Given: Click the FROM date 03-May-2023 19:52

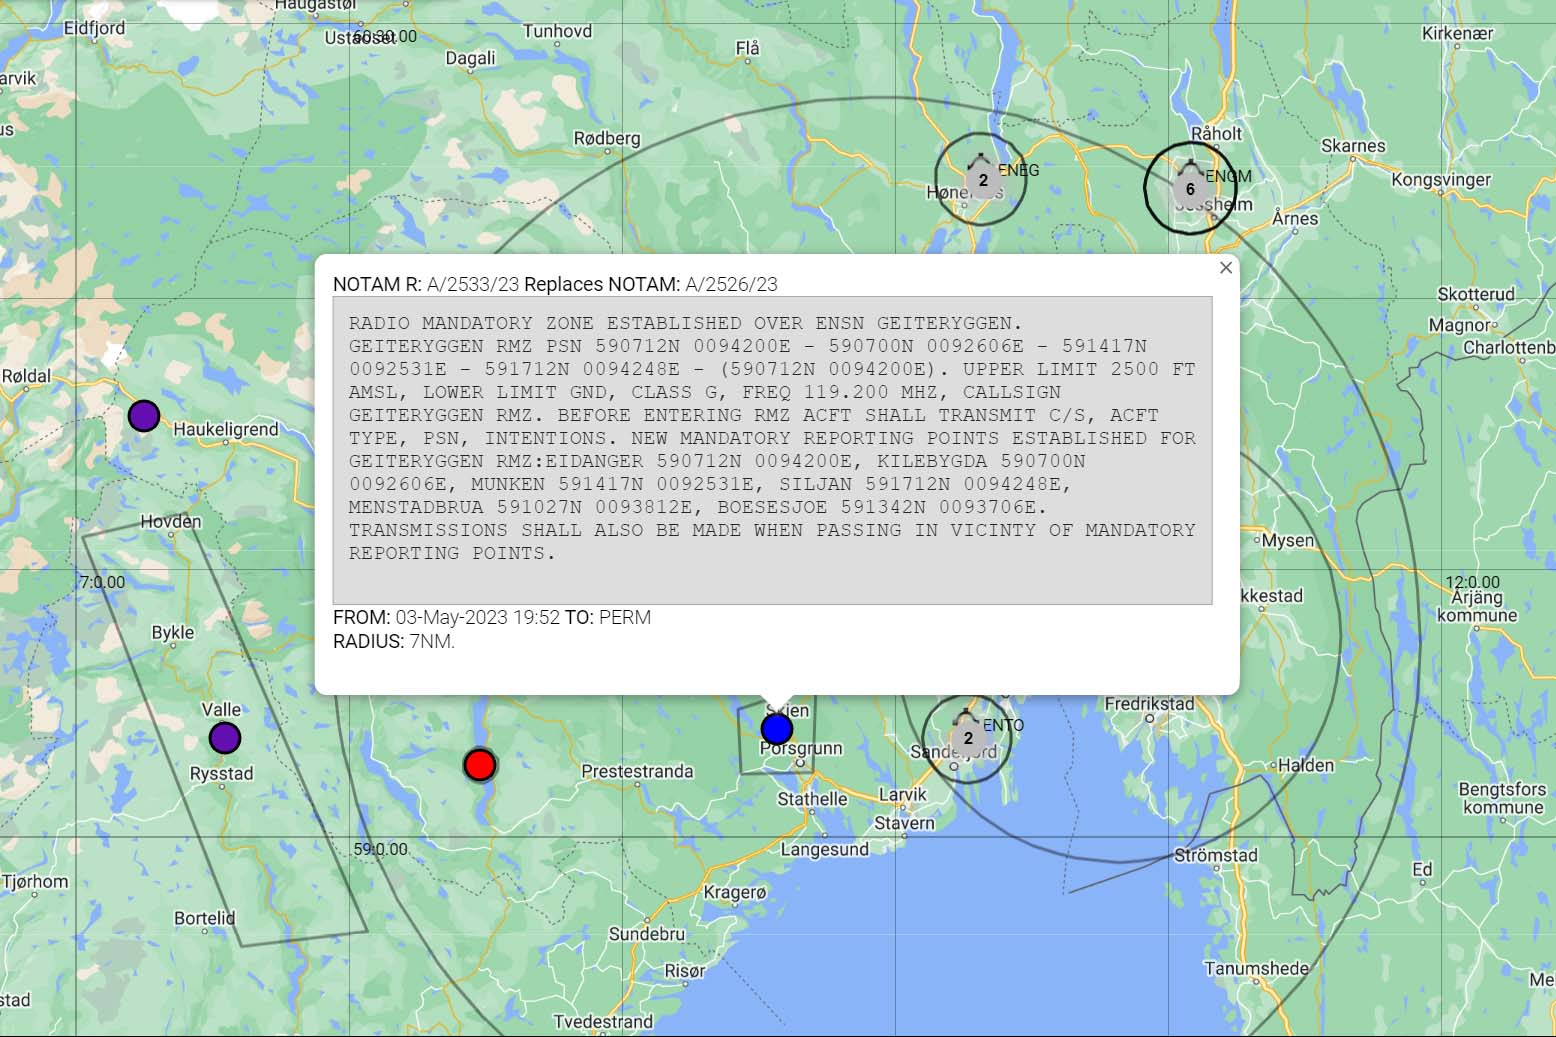Looking at the screenshot, I should click(478, 617).
